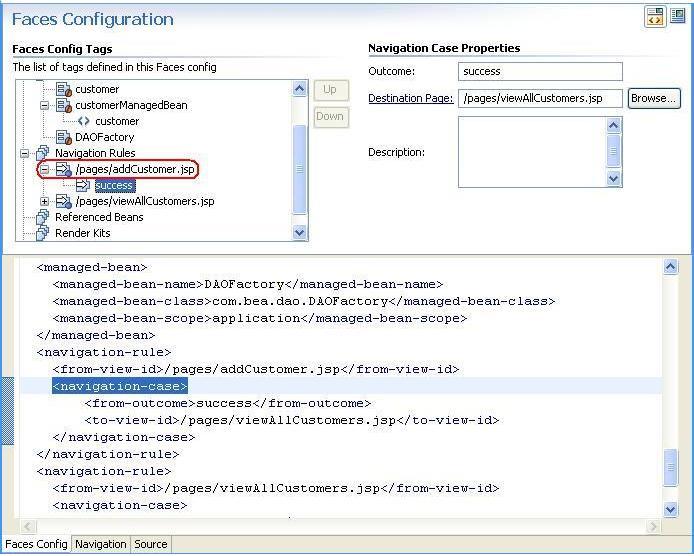Click the properties view icon in the header
The height and width of the screenshot is (556, 694).
click(x=678, y=16)
